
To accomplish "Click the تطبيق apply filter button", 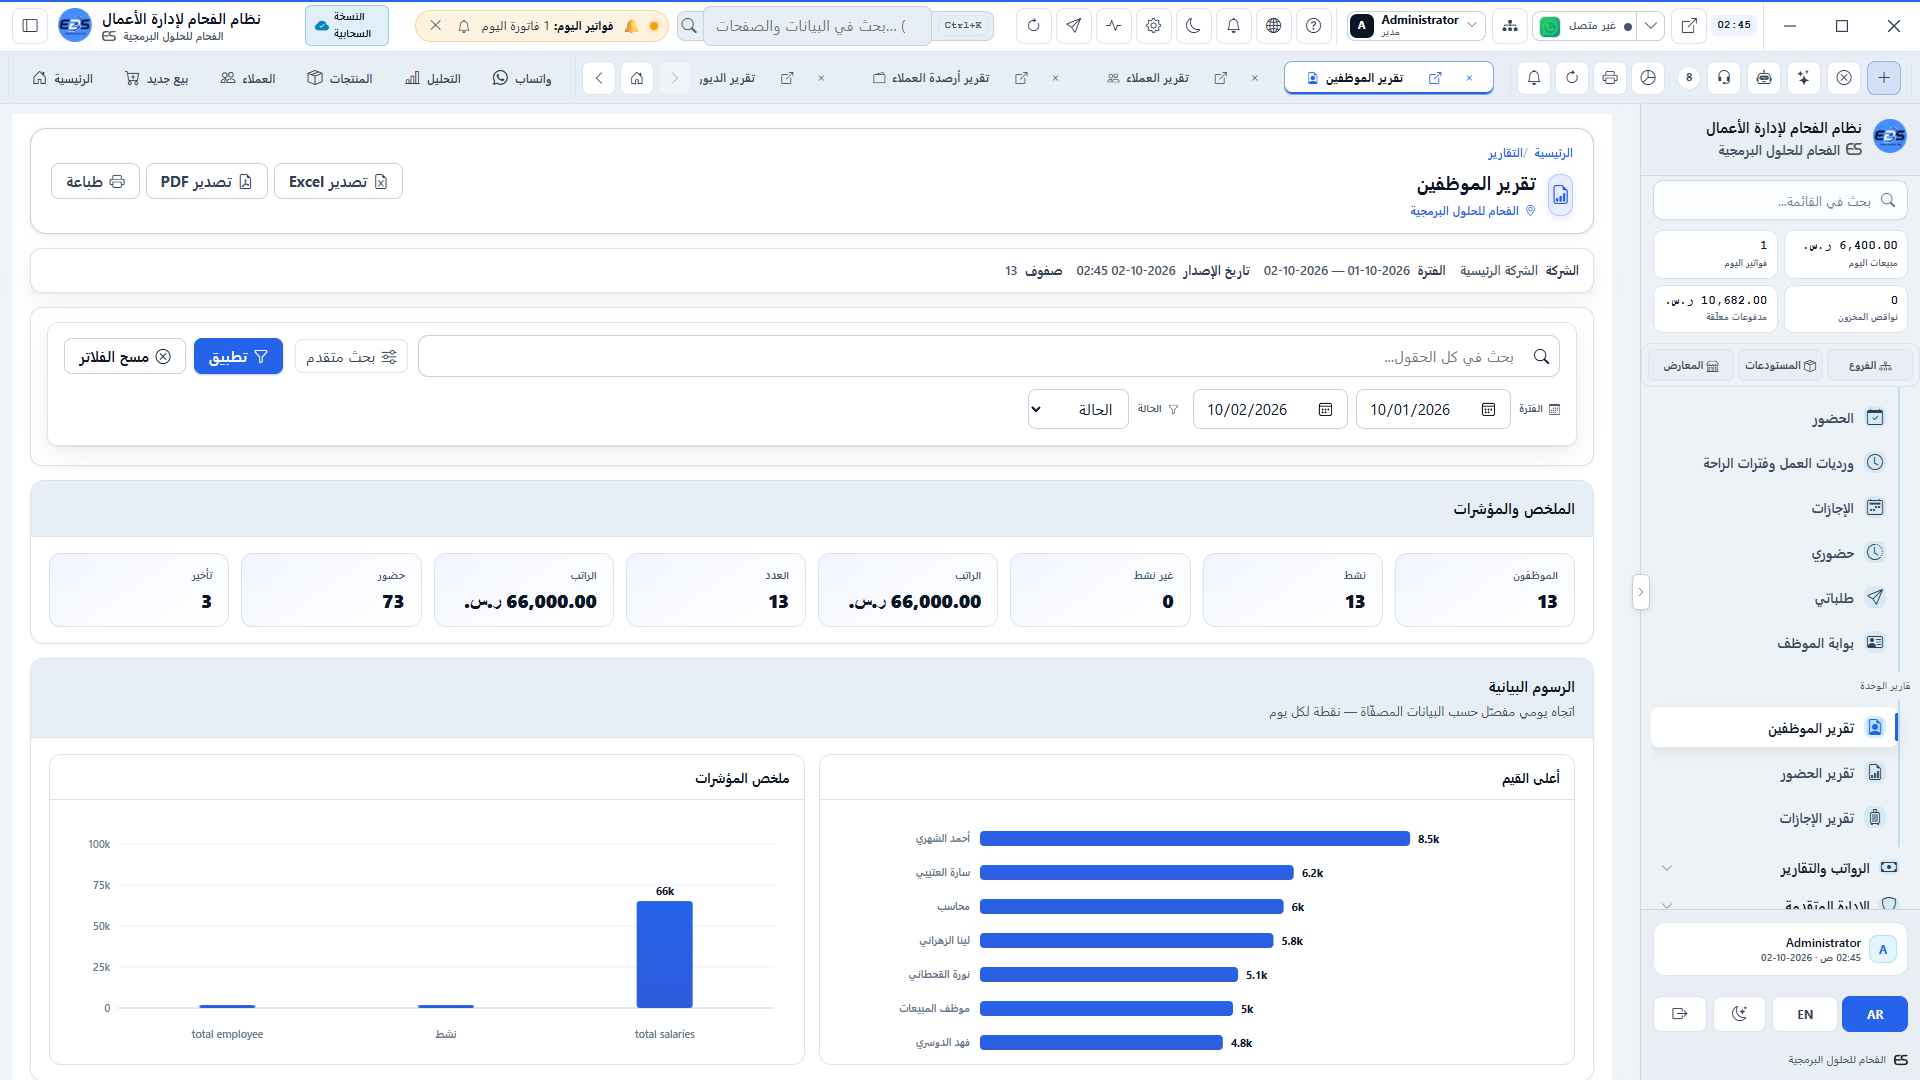I will pyautogui.click(x=238, y=357).
